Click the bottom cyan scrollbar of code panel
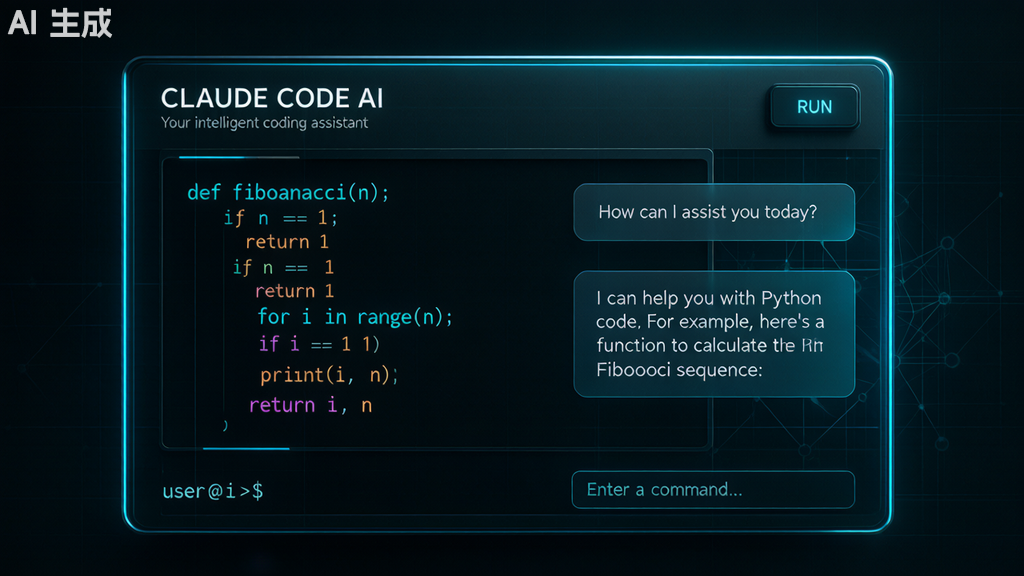The image size is (1024, 576). click(246, 449)
